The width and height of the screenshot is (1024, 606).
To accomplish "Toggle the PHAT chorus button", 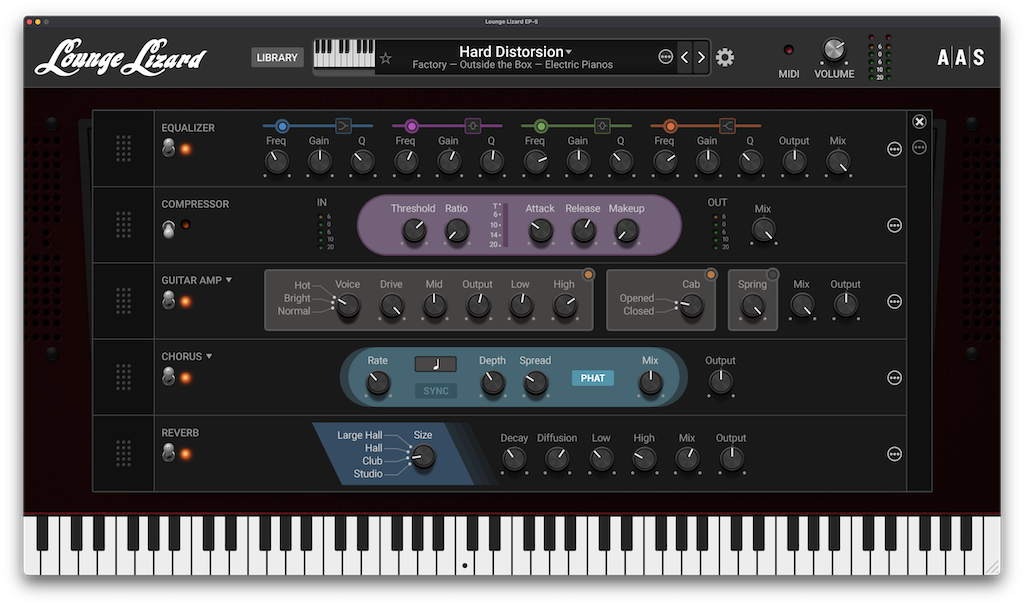I will [592, 378].
